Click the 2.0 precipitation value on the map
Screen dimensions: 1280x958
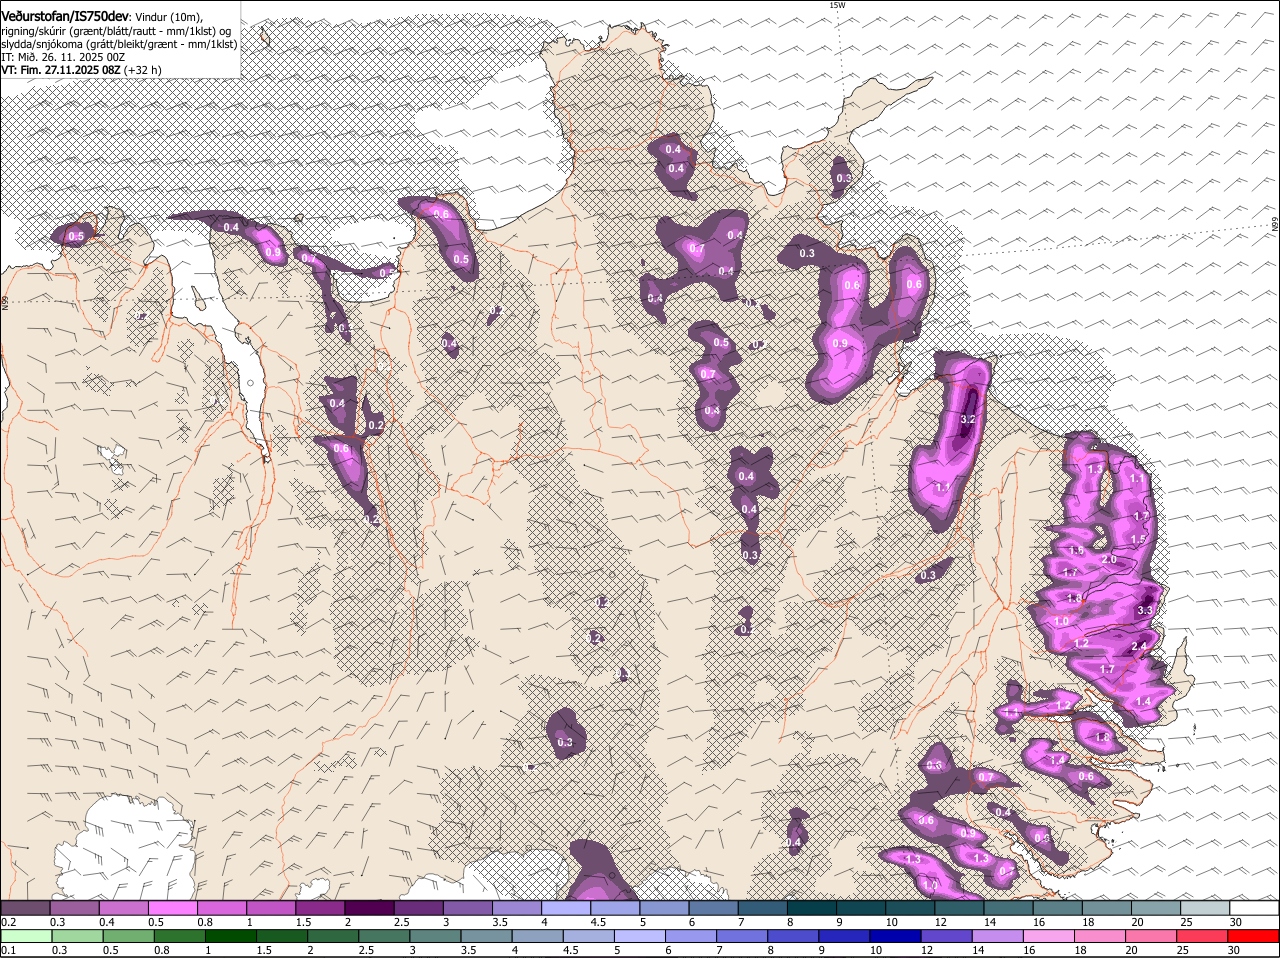[1109, 560]
